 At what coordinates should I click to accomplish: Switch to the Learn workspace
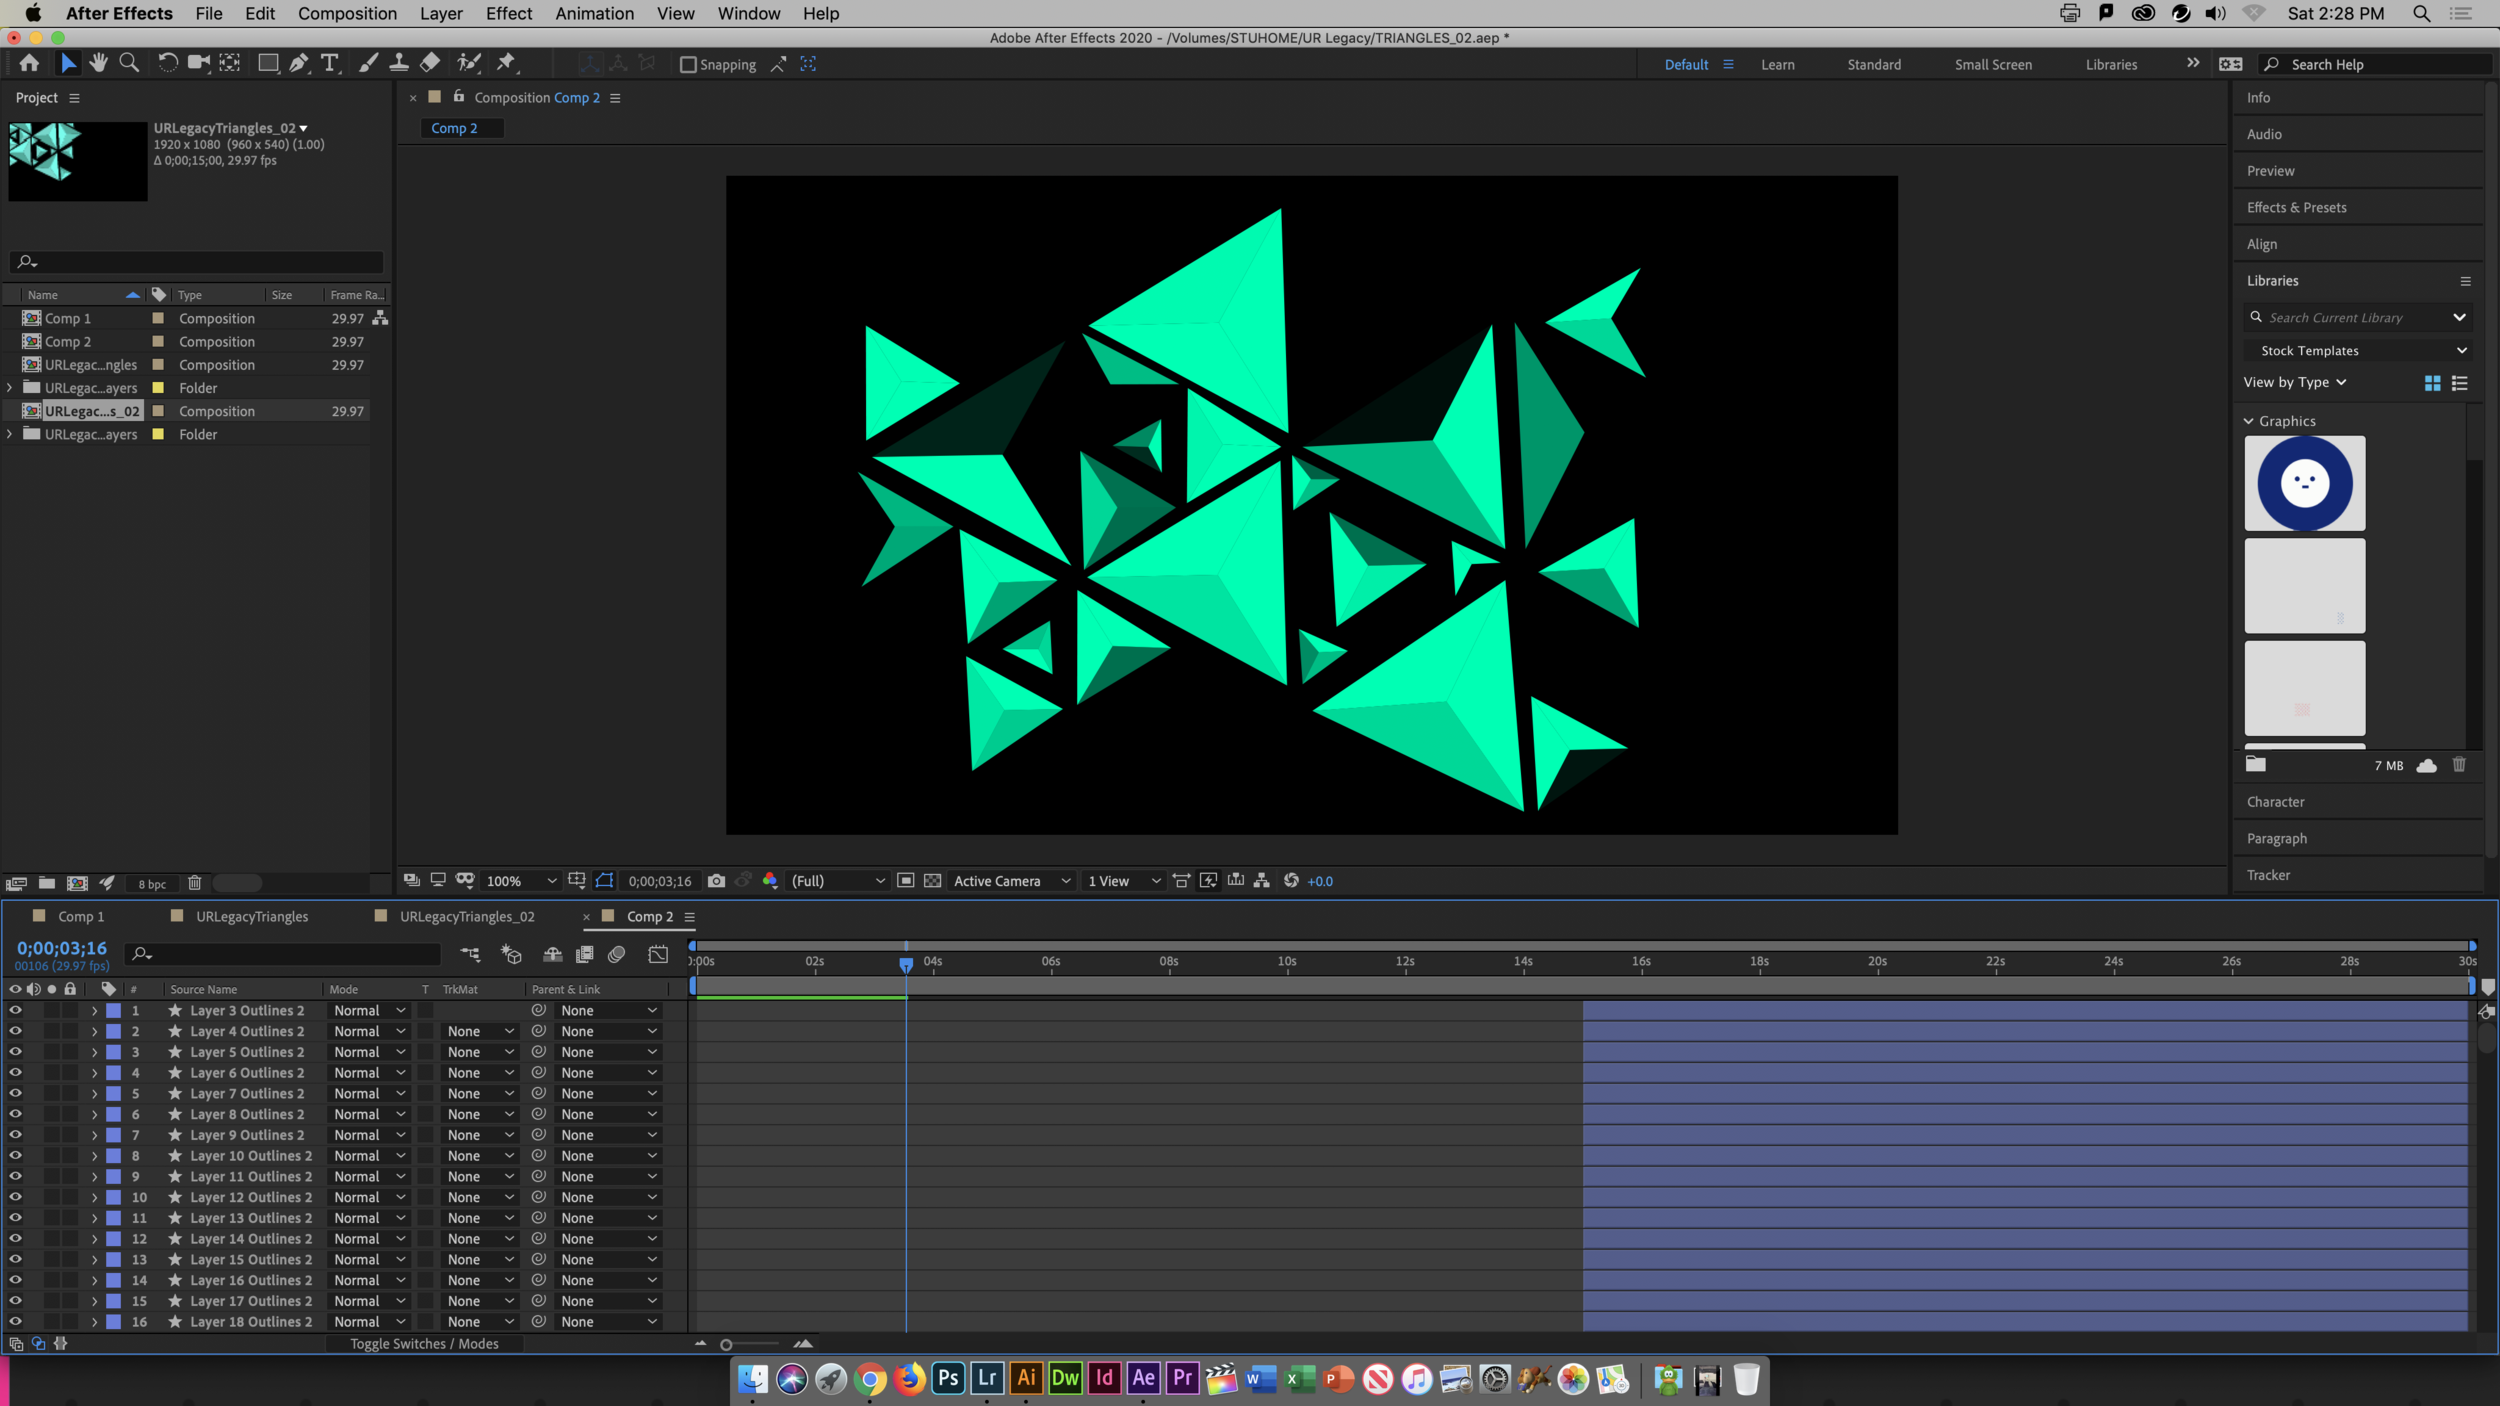click(x=1777, y=65)
